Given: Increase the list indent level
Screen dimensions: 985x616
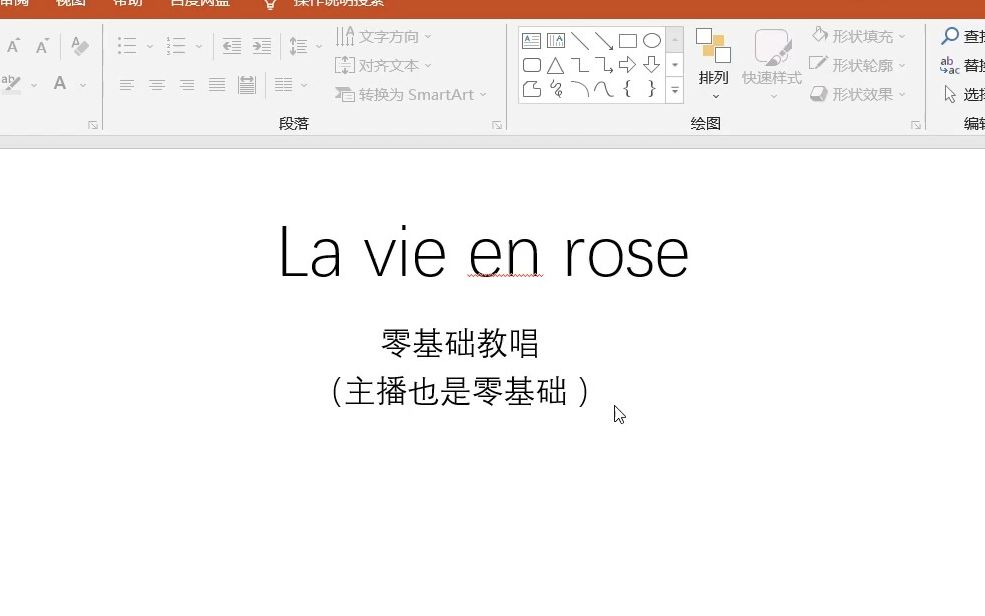Looking at the screenshot, I should coord(262,46).
